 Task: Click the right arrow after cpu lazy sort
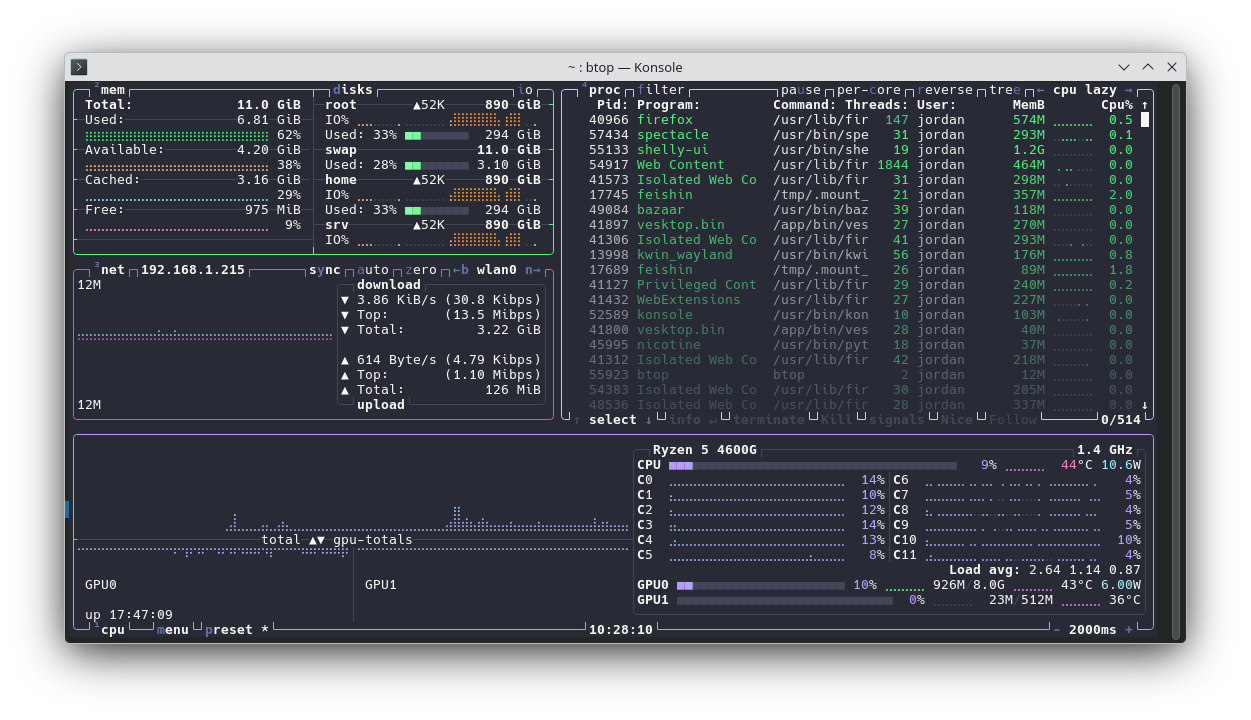pos(1128,90)
